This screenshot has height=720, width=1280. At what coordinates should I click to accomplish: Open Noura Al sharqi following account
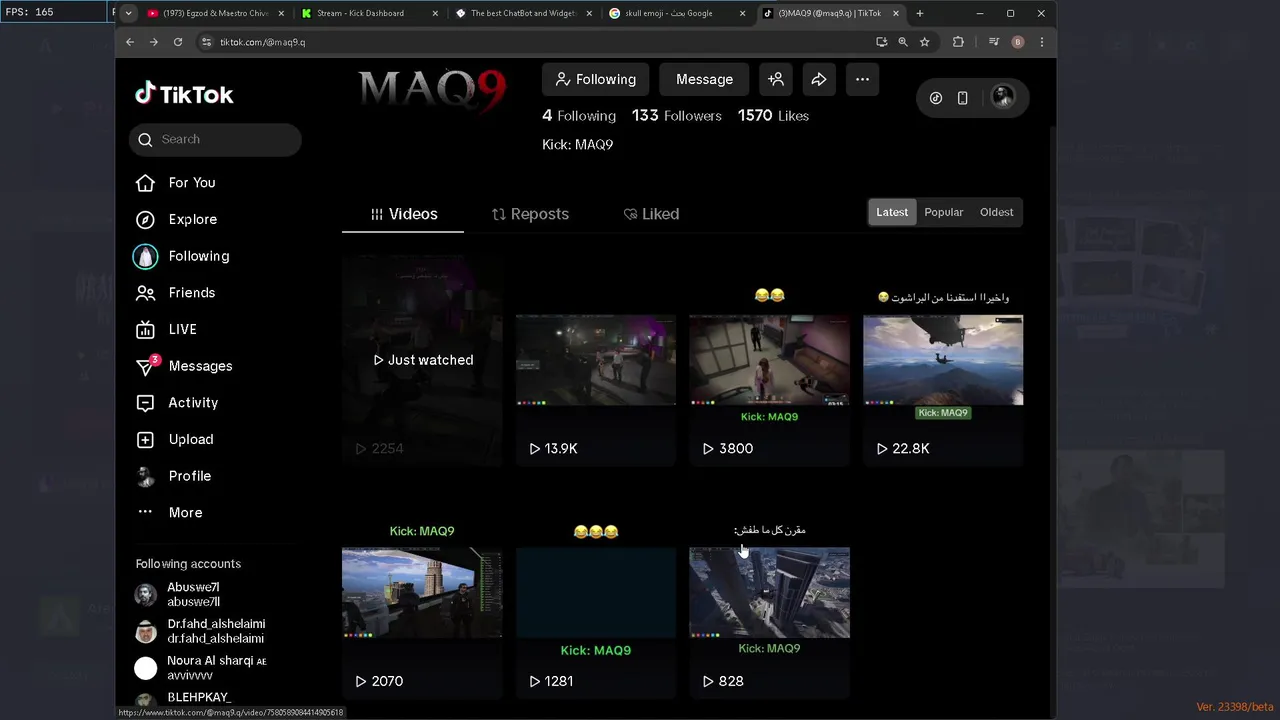(x=200, y=668)
